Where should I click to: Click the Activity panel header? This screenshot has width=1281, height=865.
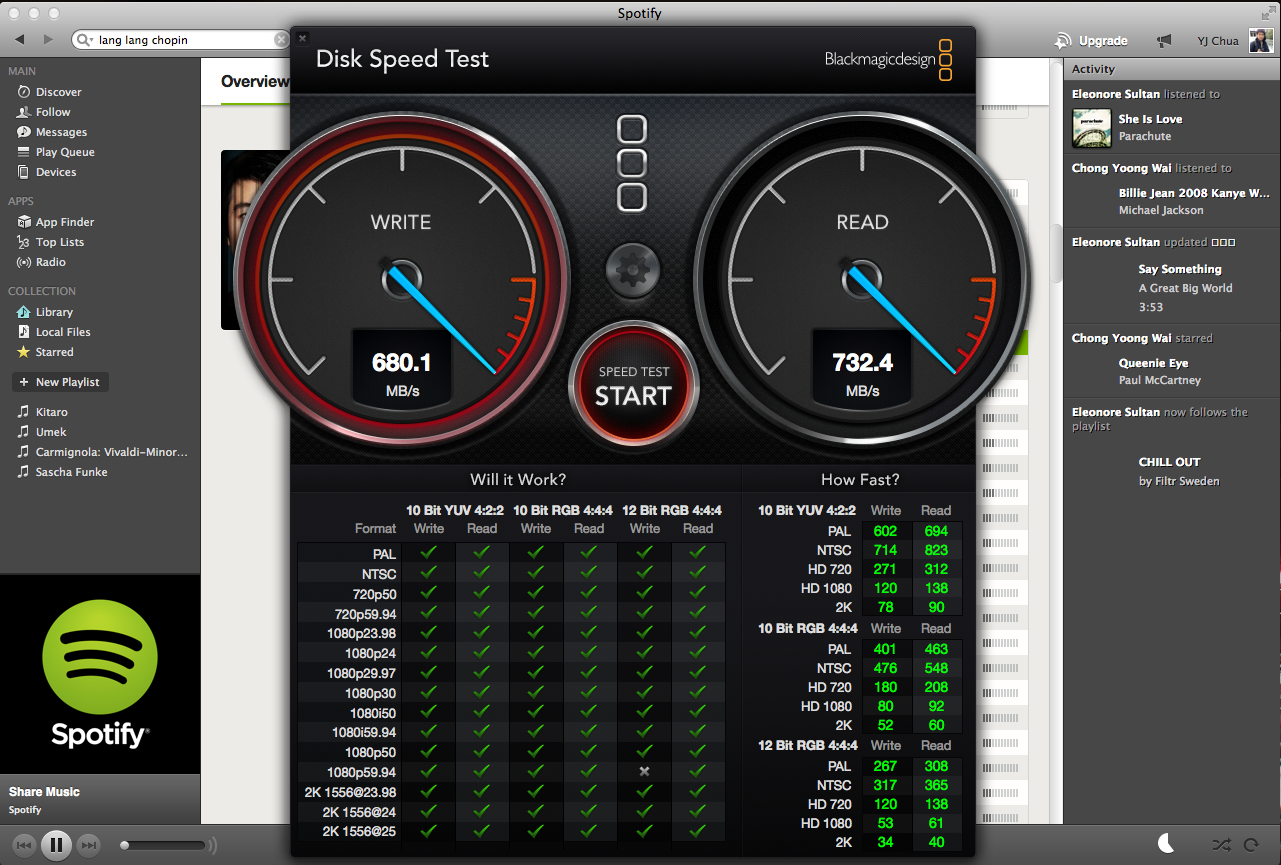coord(1171,69)
